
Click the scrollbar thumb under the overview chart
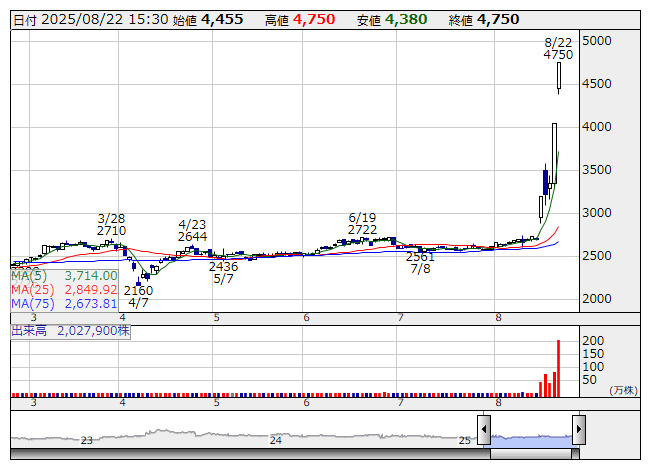(x=531, y=453)
